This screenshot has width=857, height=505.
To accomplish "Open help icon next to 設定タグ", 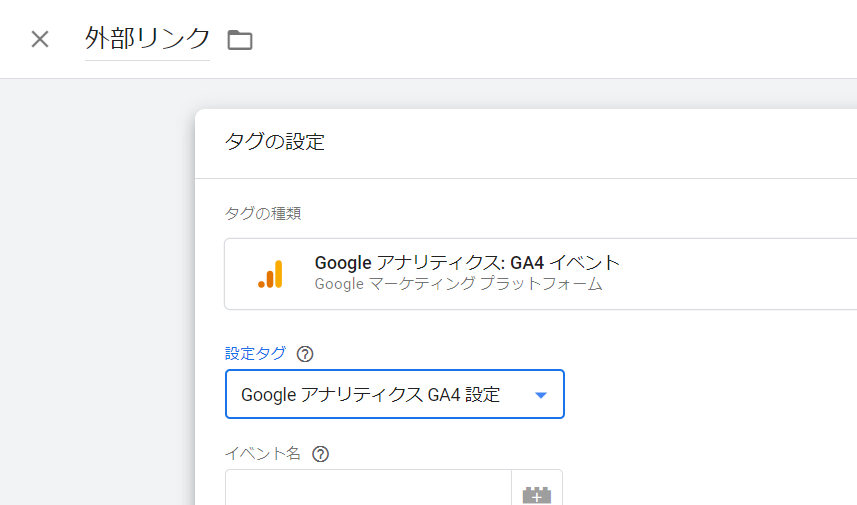I will tap(306, 354).
